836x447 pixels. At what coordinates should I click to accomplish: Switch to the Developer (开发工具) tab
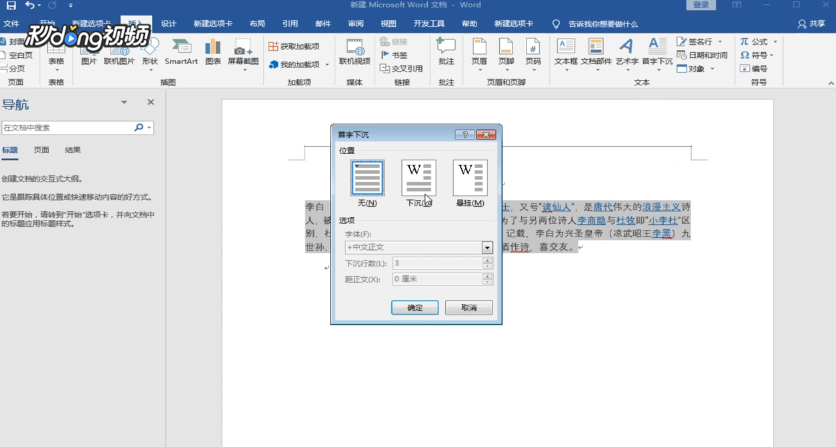click(x=429, y=23)
